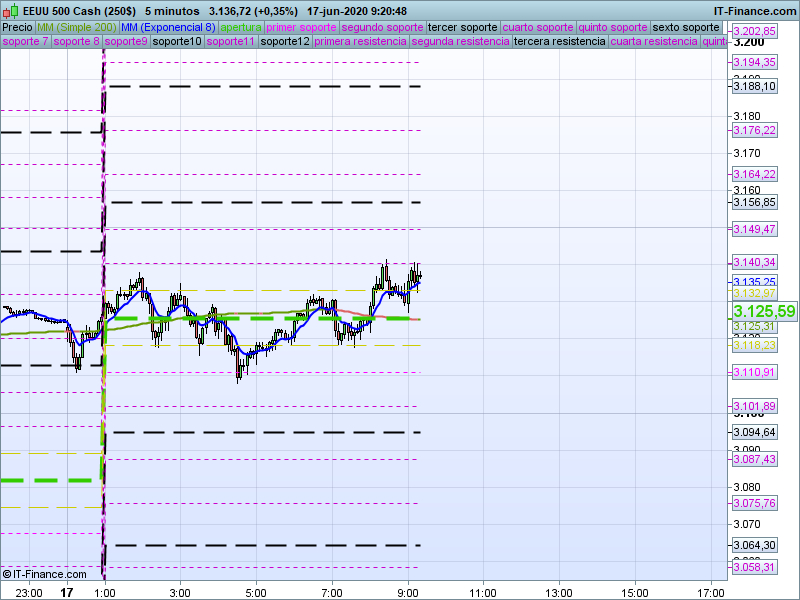The width and height of the screenshot is (800, 600).
Task: Click the EEUU 500 Cash (250$) title
Action: pos(80,11)
